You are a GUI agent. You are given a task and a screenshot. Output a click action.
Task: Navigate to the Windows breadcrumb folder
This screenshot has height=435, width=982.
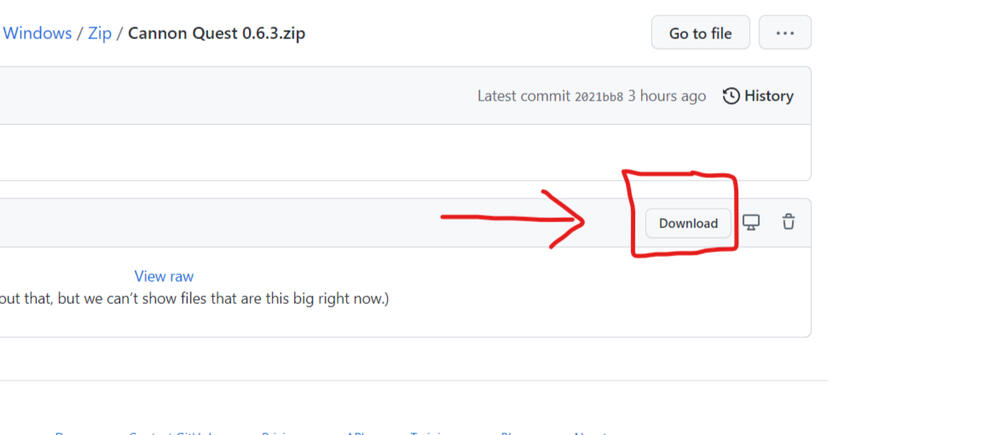pos(37,33)
